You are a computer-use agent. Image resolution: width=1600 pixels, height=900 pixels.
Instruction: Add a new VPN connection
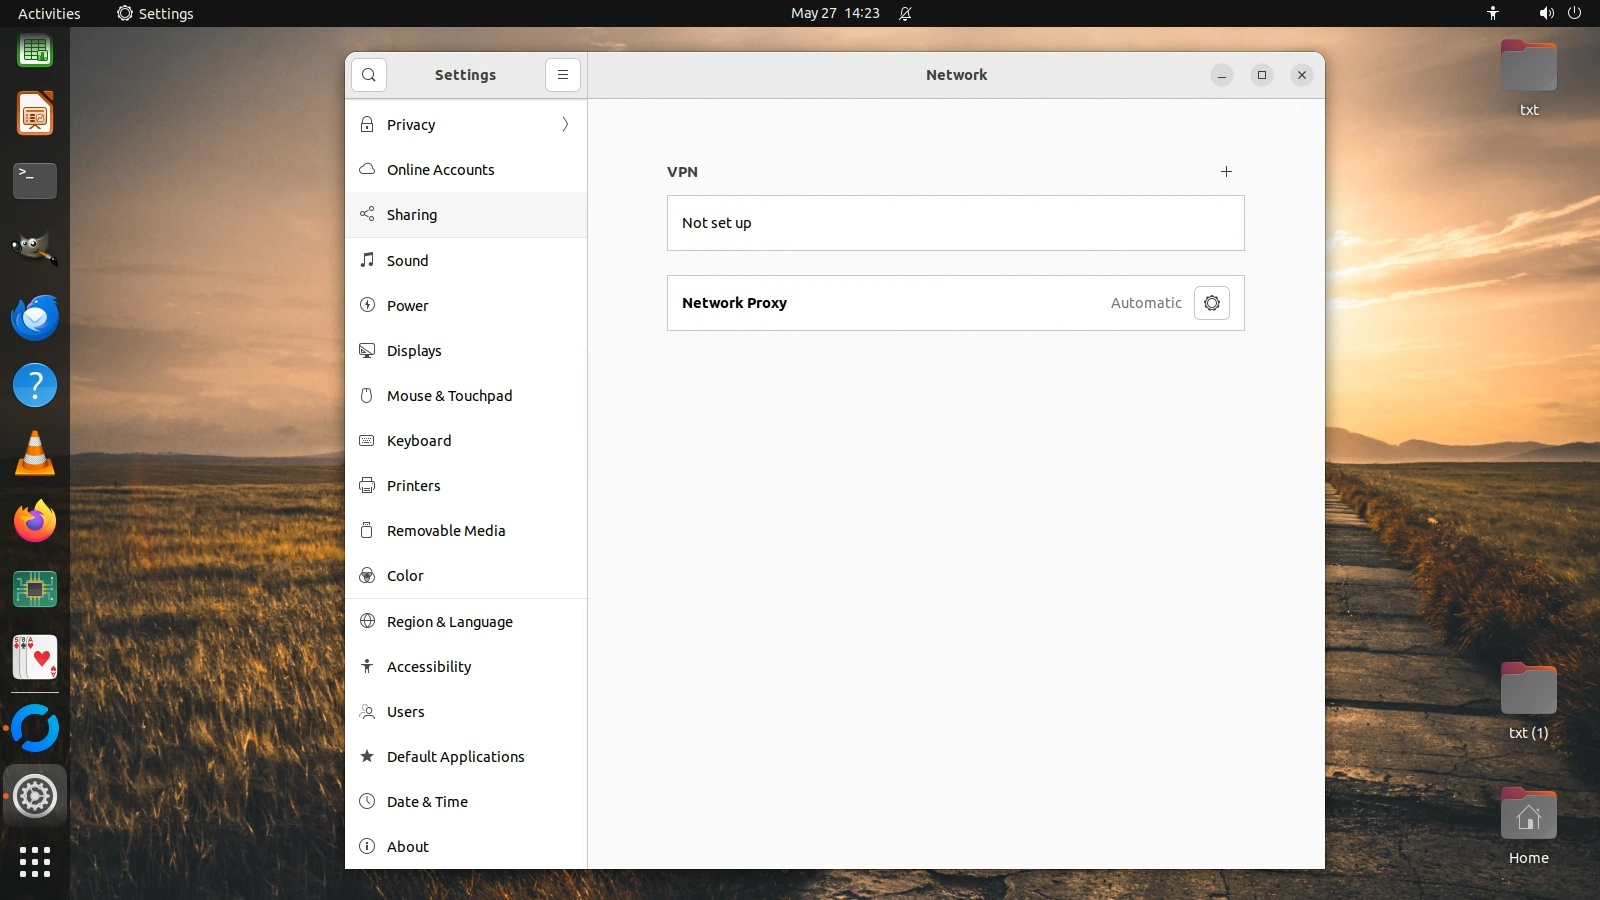(x=1226, y=172)
